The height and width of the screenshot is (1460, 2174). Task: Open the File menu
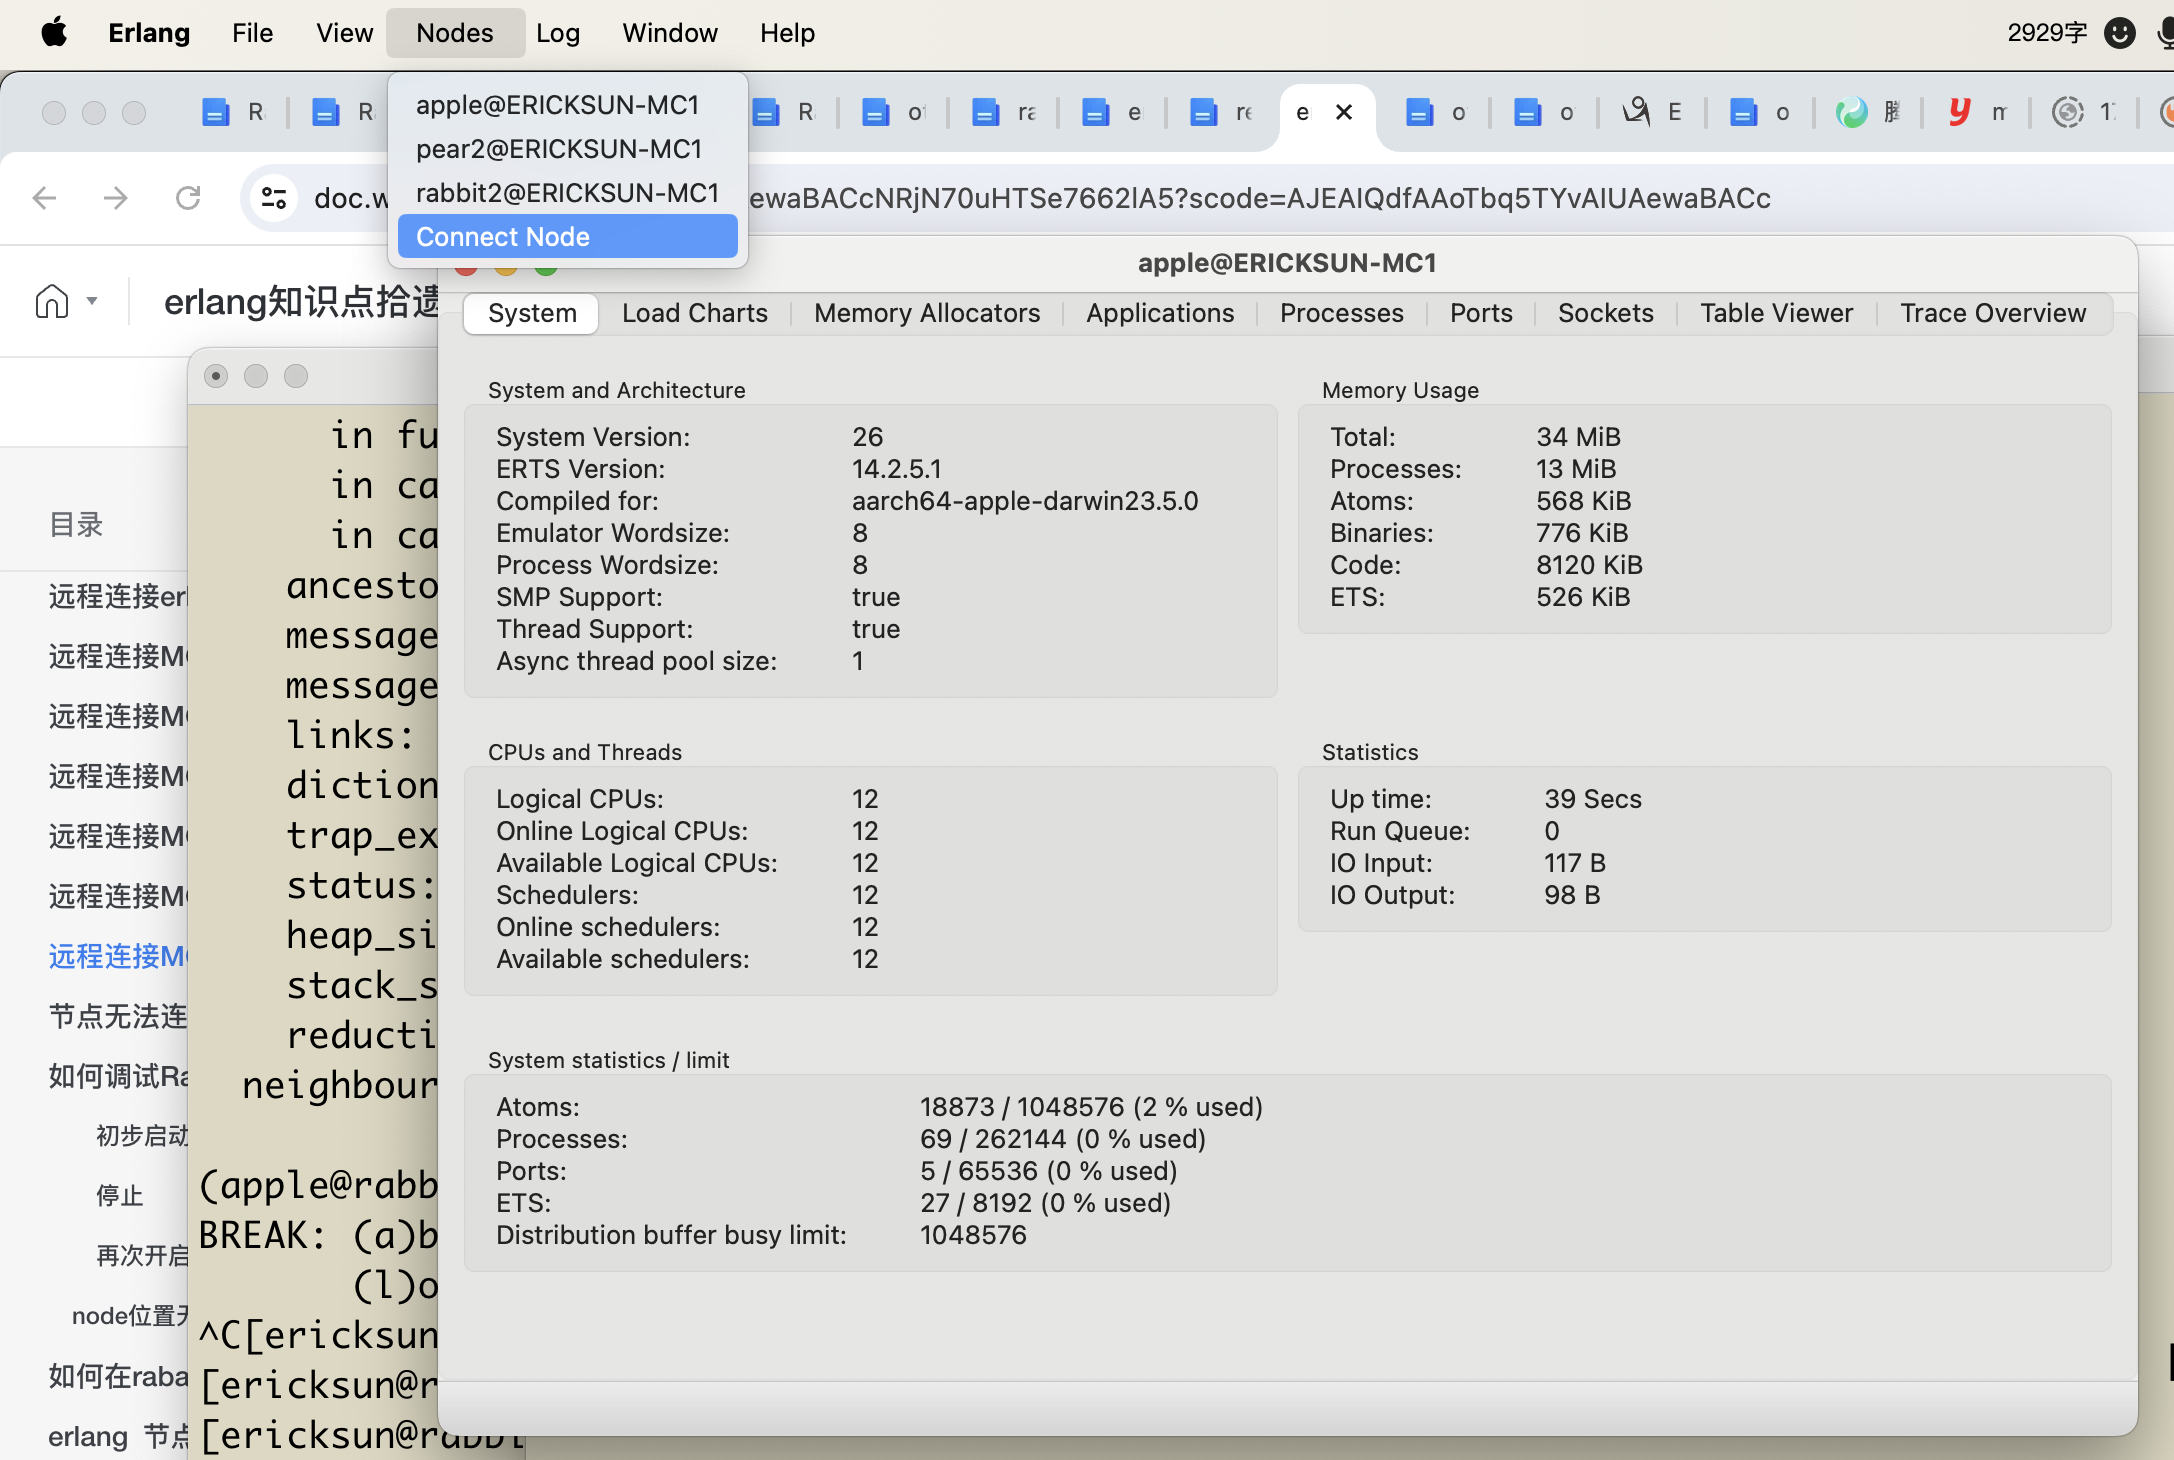(252, 33)
